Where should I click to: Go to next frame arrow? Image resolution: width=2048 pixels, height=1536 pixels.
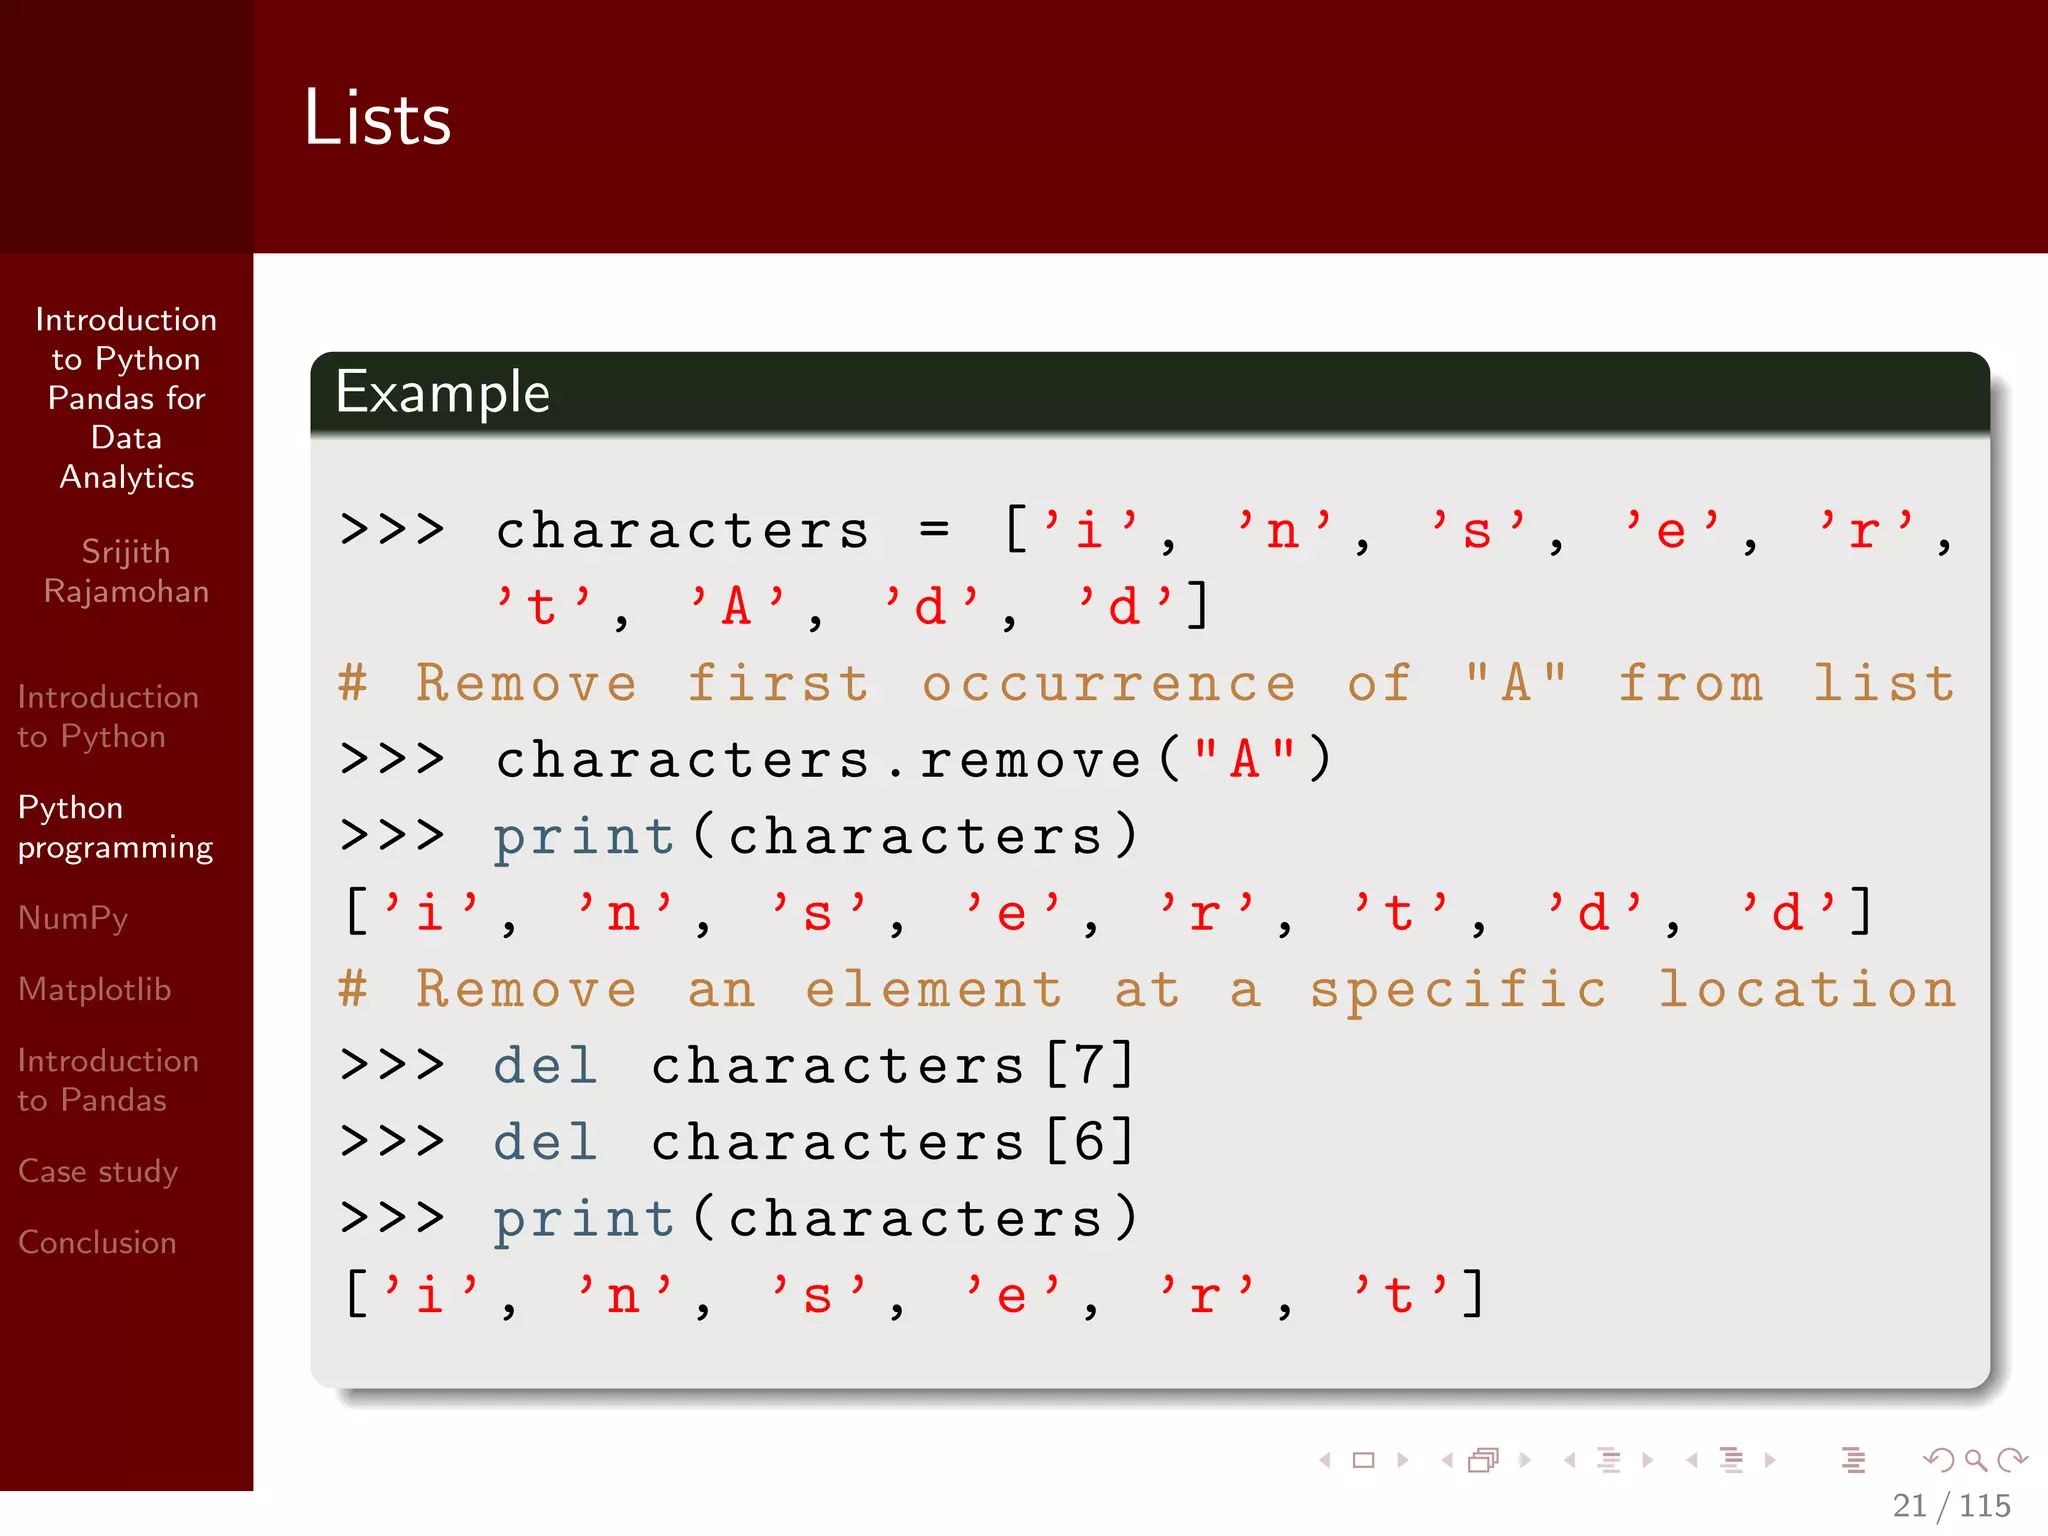[1525, 1460]
